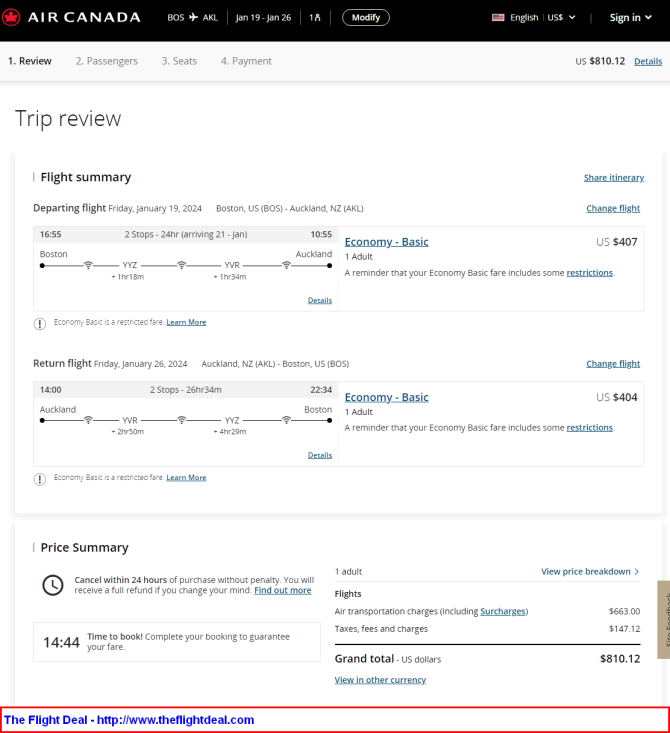Viewport: 670px width, 733px height.
Task: Open Details link for the return flight
Action: point(320,455)
